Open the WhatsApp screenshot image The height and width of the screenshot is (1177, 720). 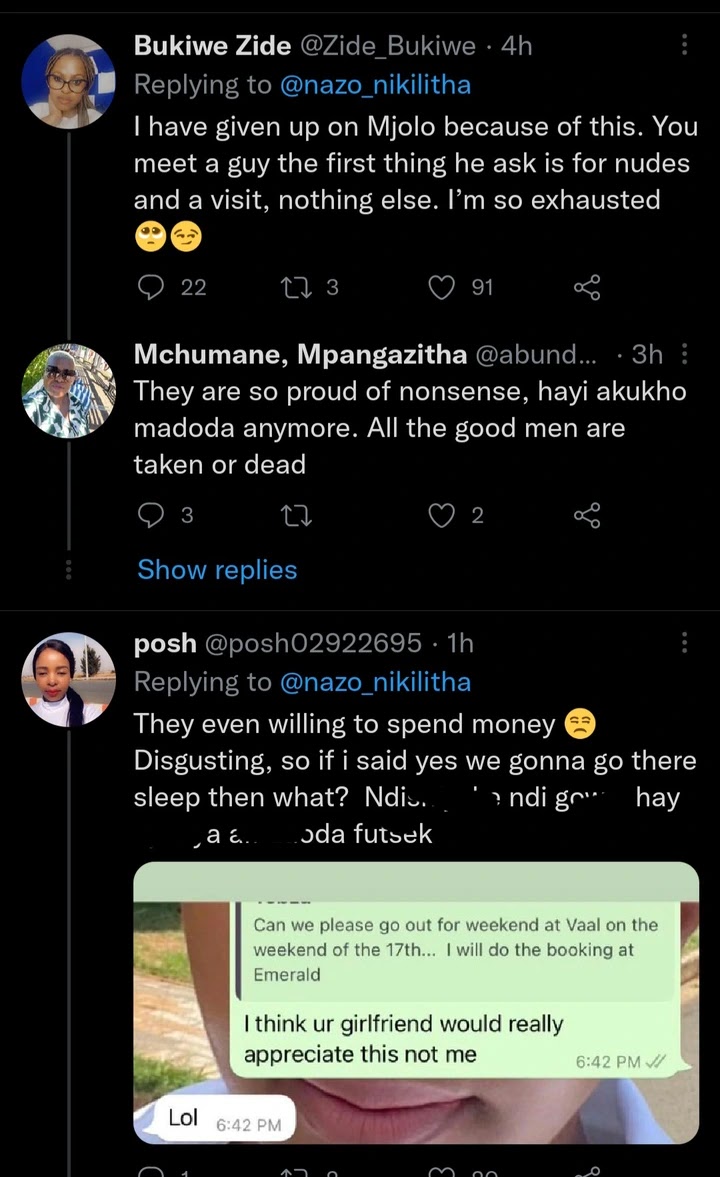(416, 1002)
